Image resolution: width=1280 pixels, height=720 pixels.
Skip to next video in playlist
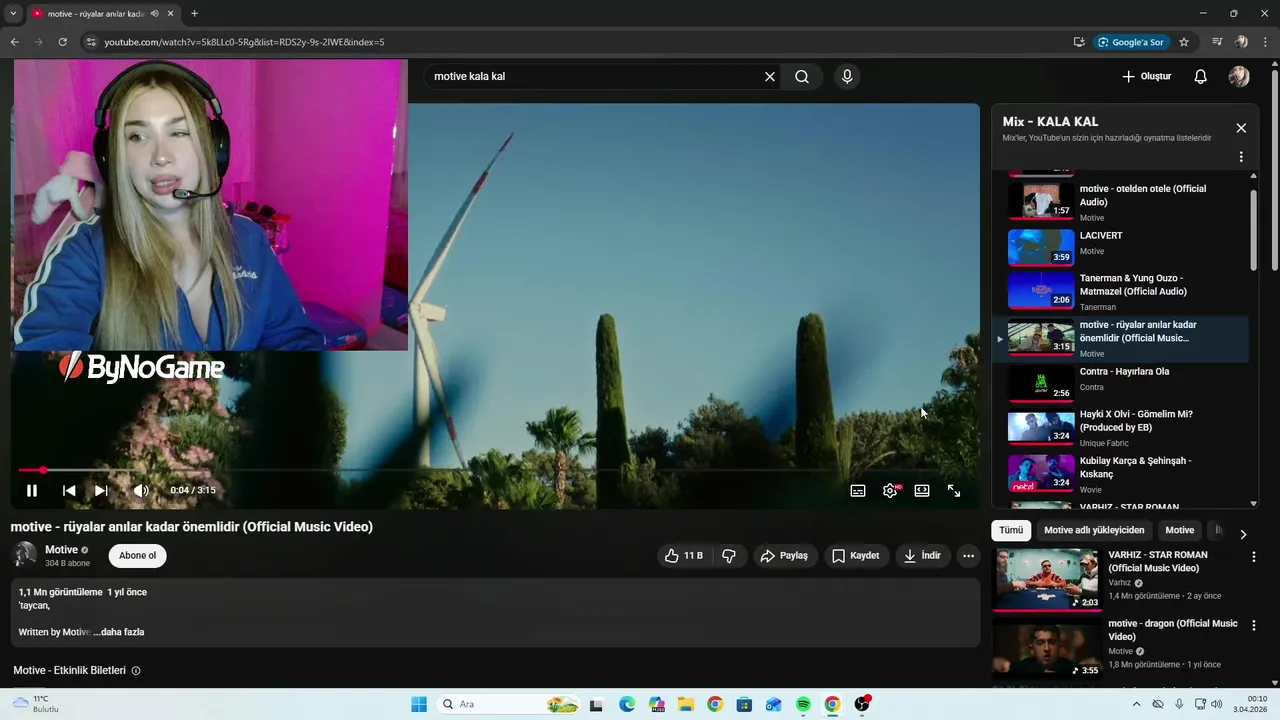101,490
